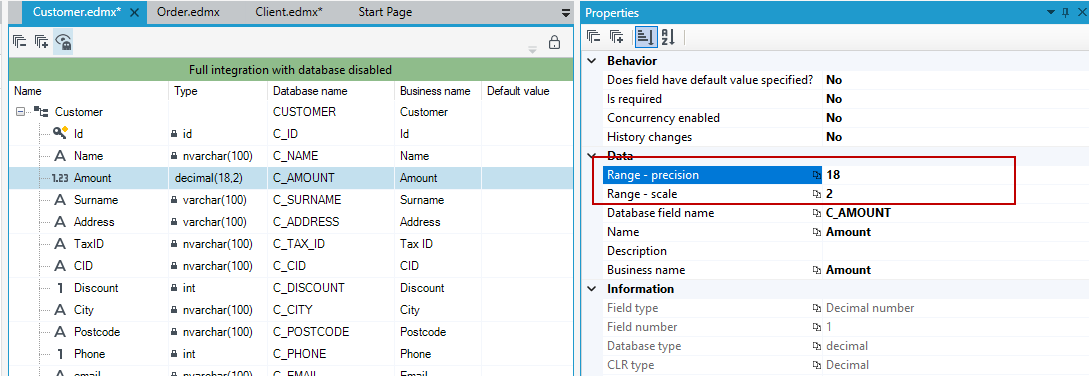This screenshot has width=1089, height=376.
Task: Select the Surname field in the tree
Action: click(x=96, y=200)
